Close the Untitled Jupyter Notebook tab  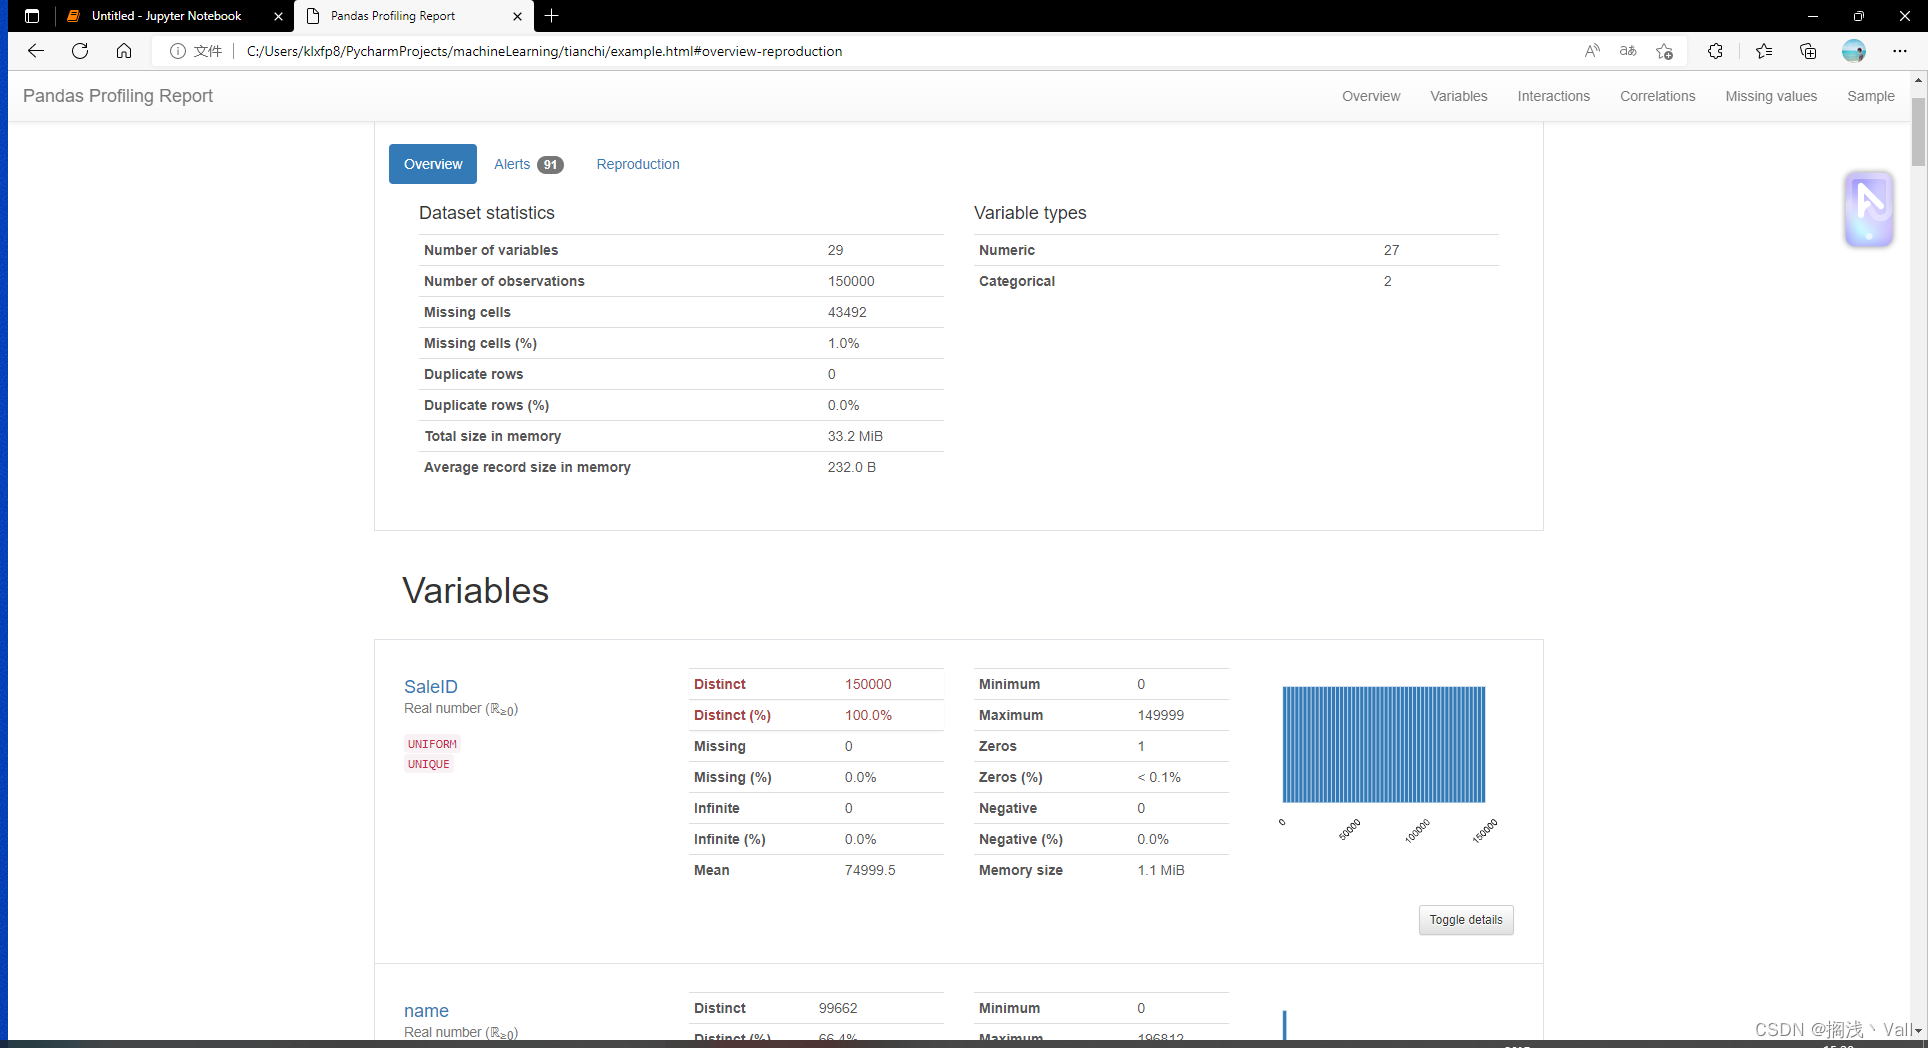(x=278, y=16)
